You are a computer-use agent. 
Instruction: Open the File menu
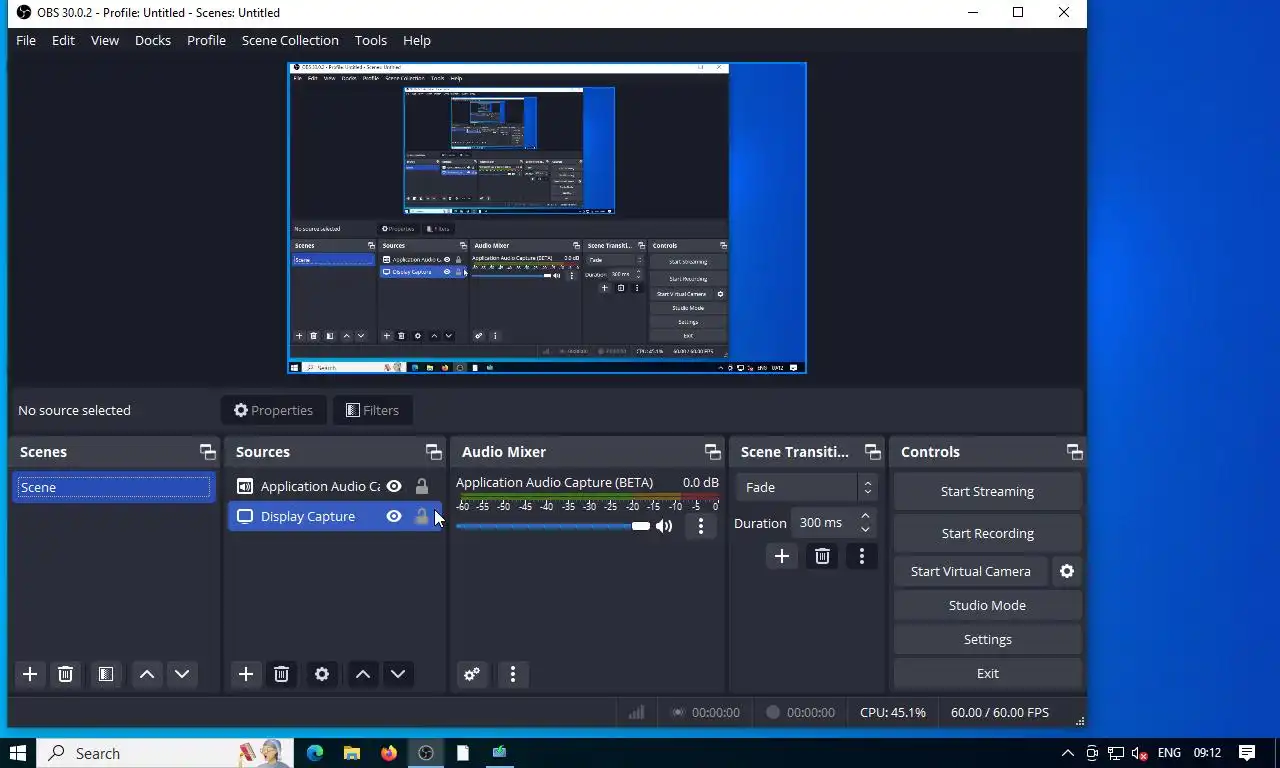(26, 40)
